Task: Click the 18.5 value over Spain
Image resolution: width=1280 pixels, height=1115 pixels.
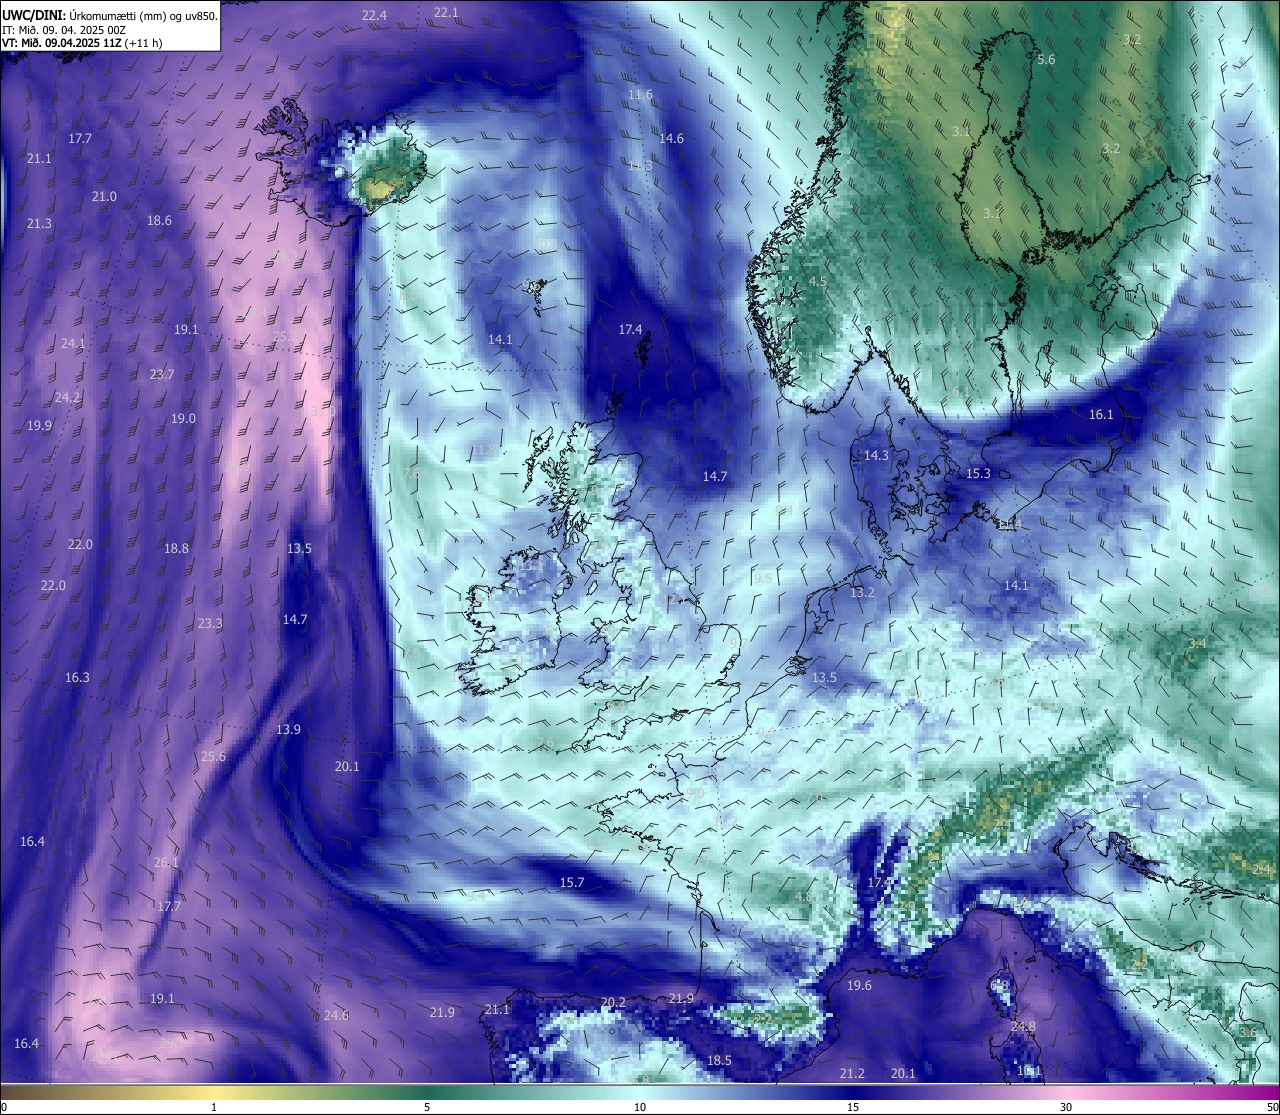Action: coord(719,1061)
